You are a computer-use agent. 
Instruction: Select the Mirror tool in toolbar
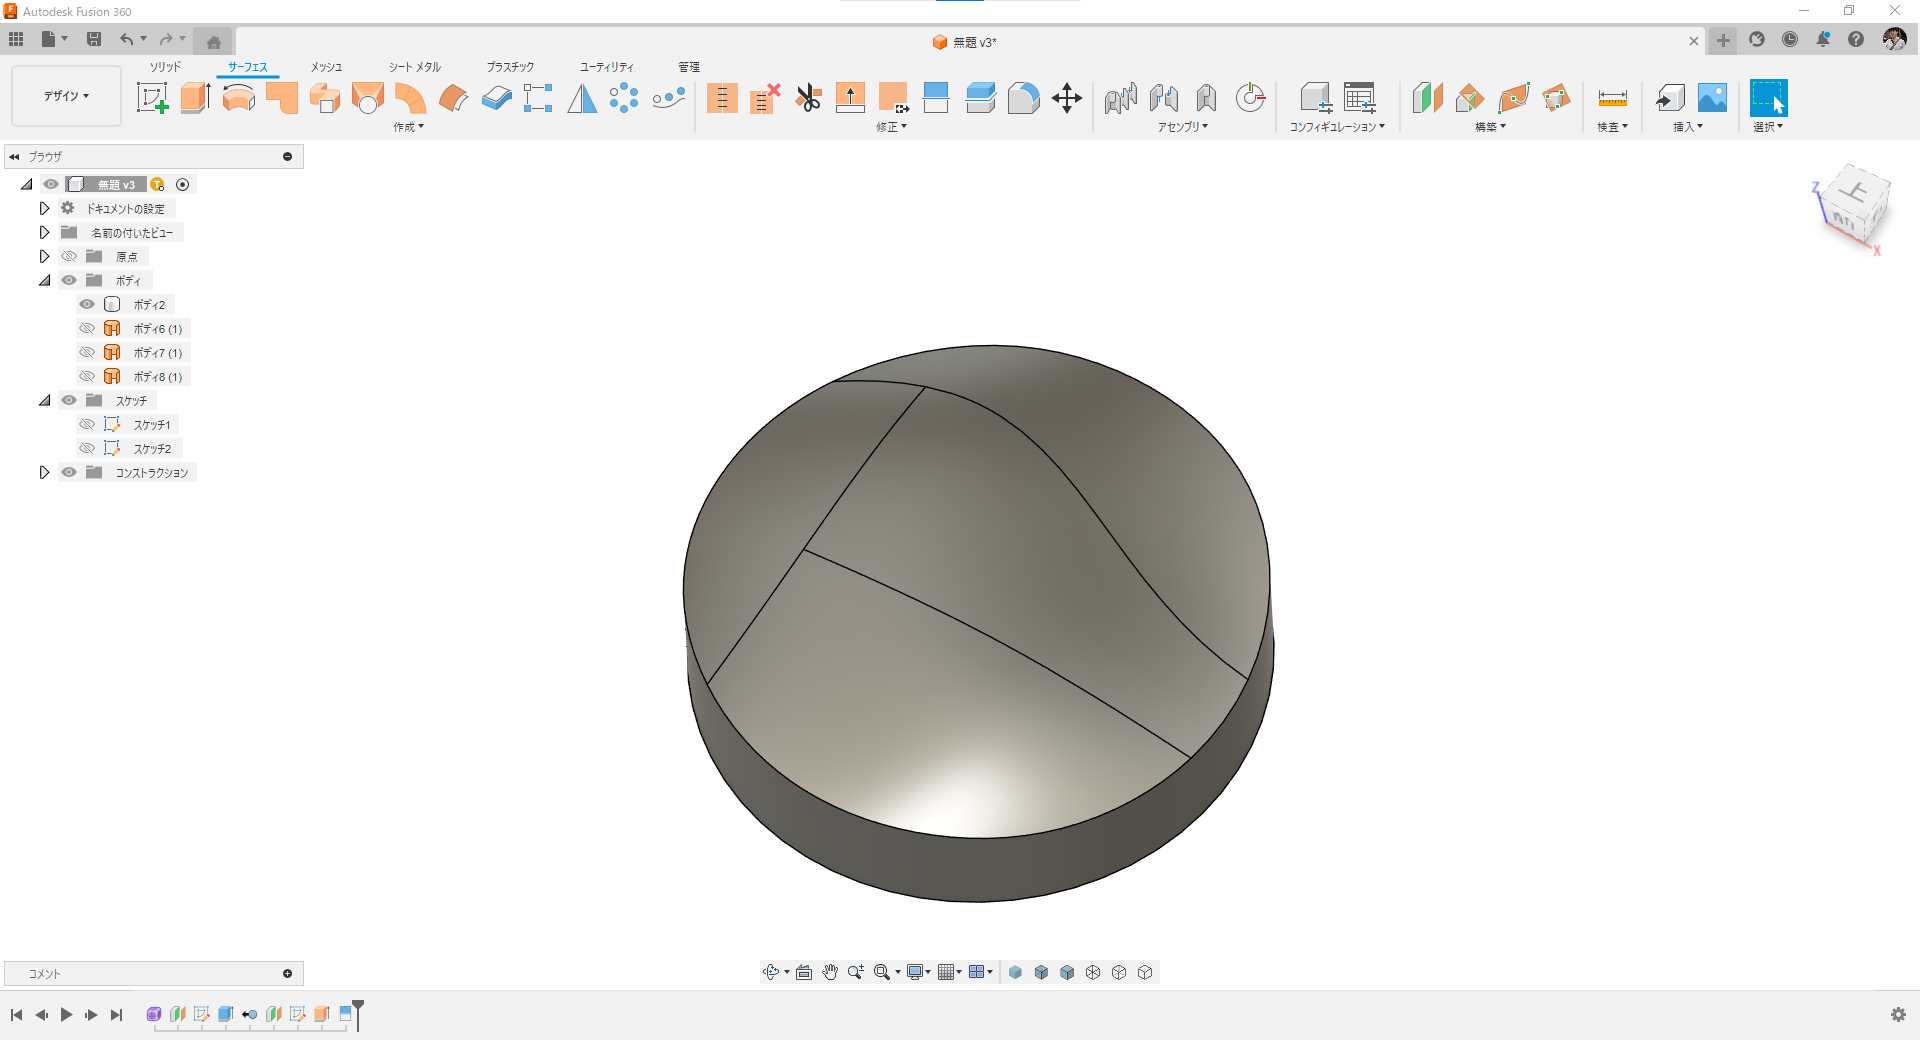coord(582,98)
